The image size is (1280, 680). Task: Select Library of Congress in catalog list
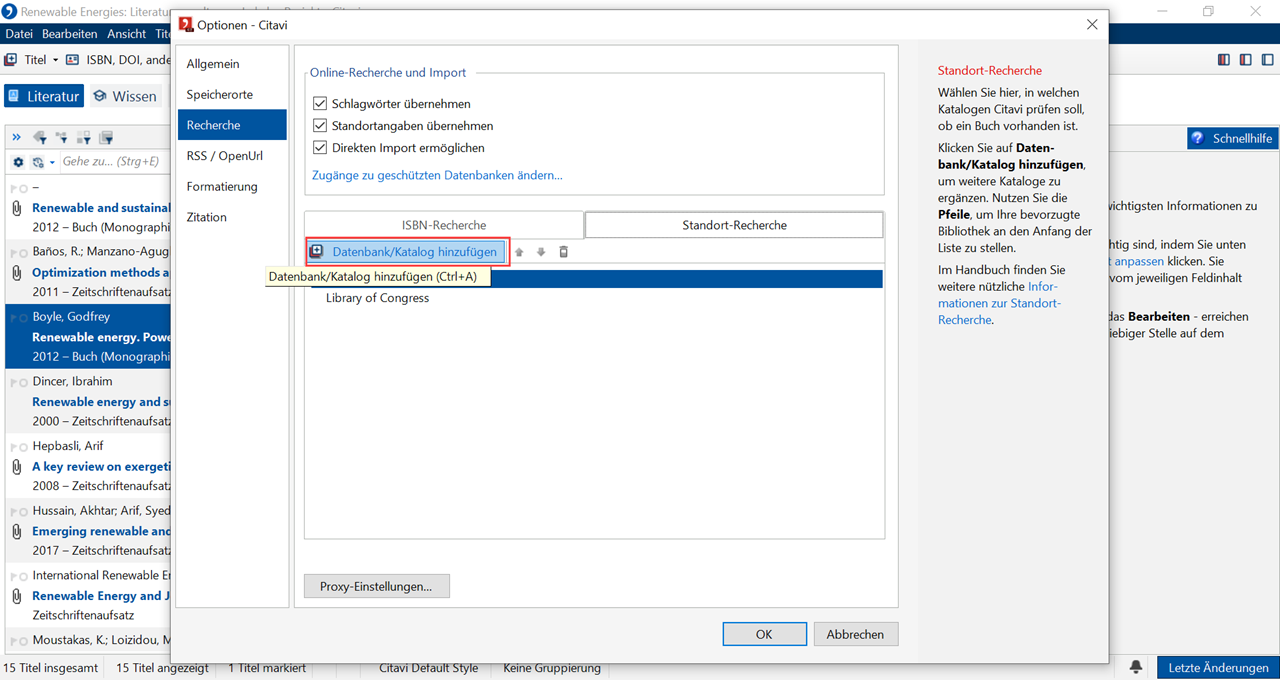tap(377, 298)
